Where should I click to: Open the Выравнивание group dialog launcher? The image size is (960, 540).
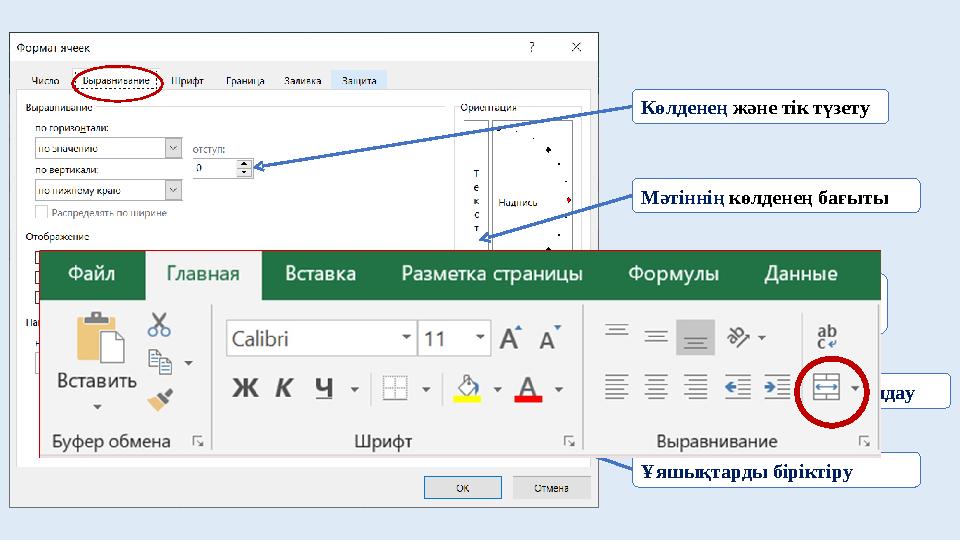pos(864,441)
